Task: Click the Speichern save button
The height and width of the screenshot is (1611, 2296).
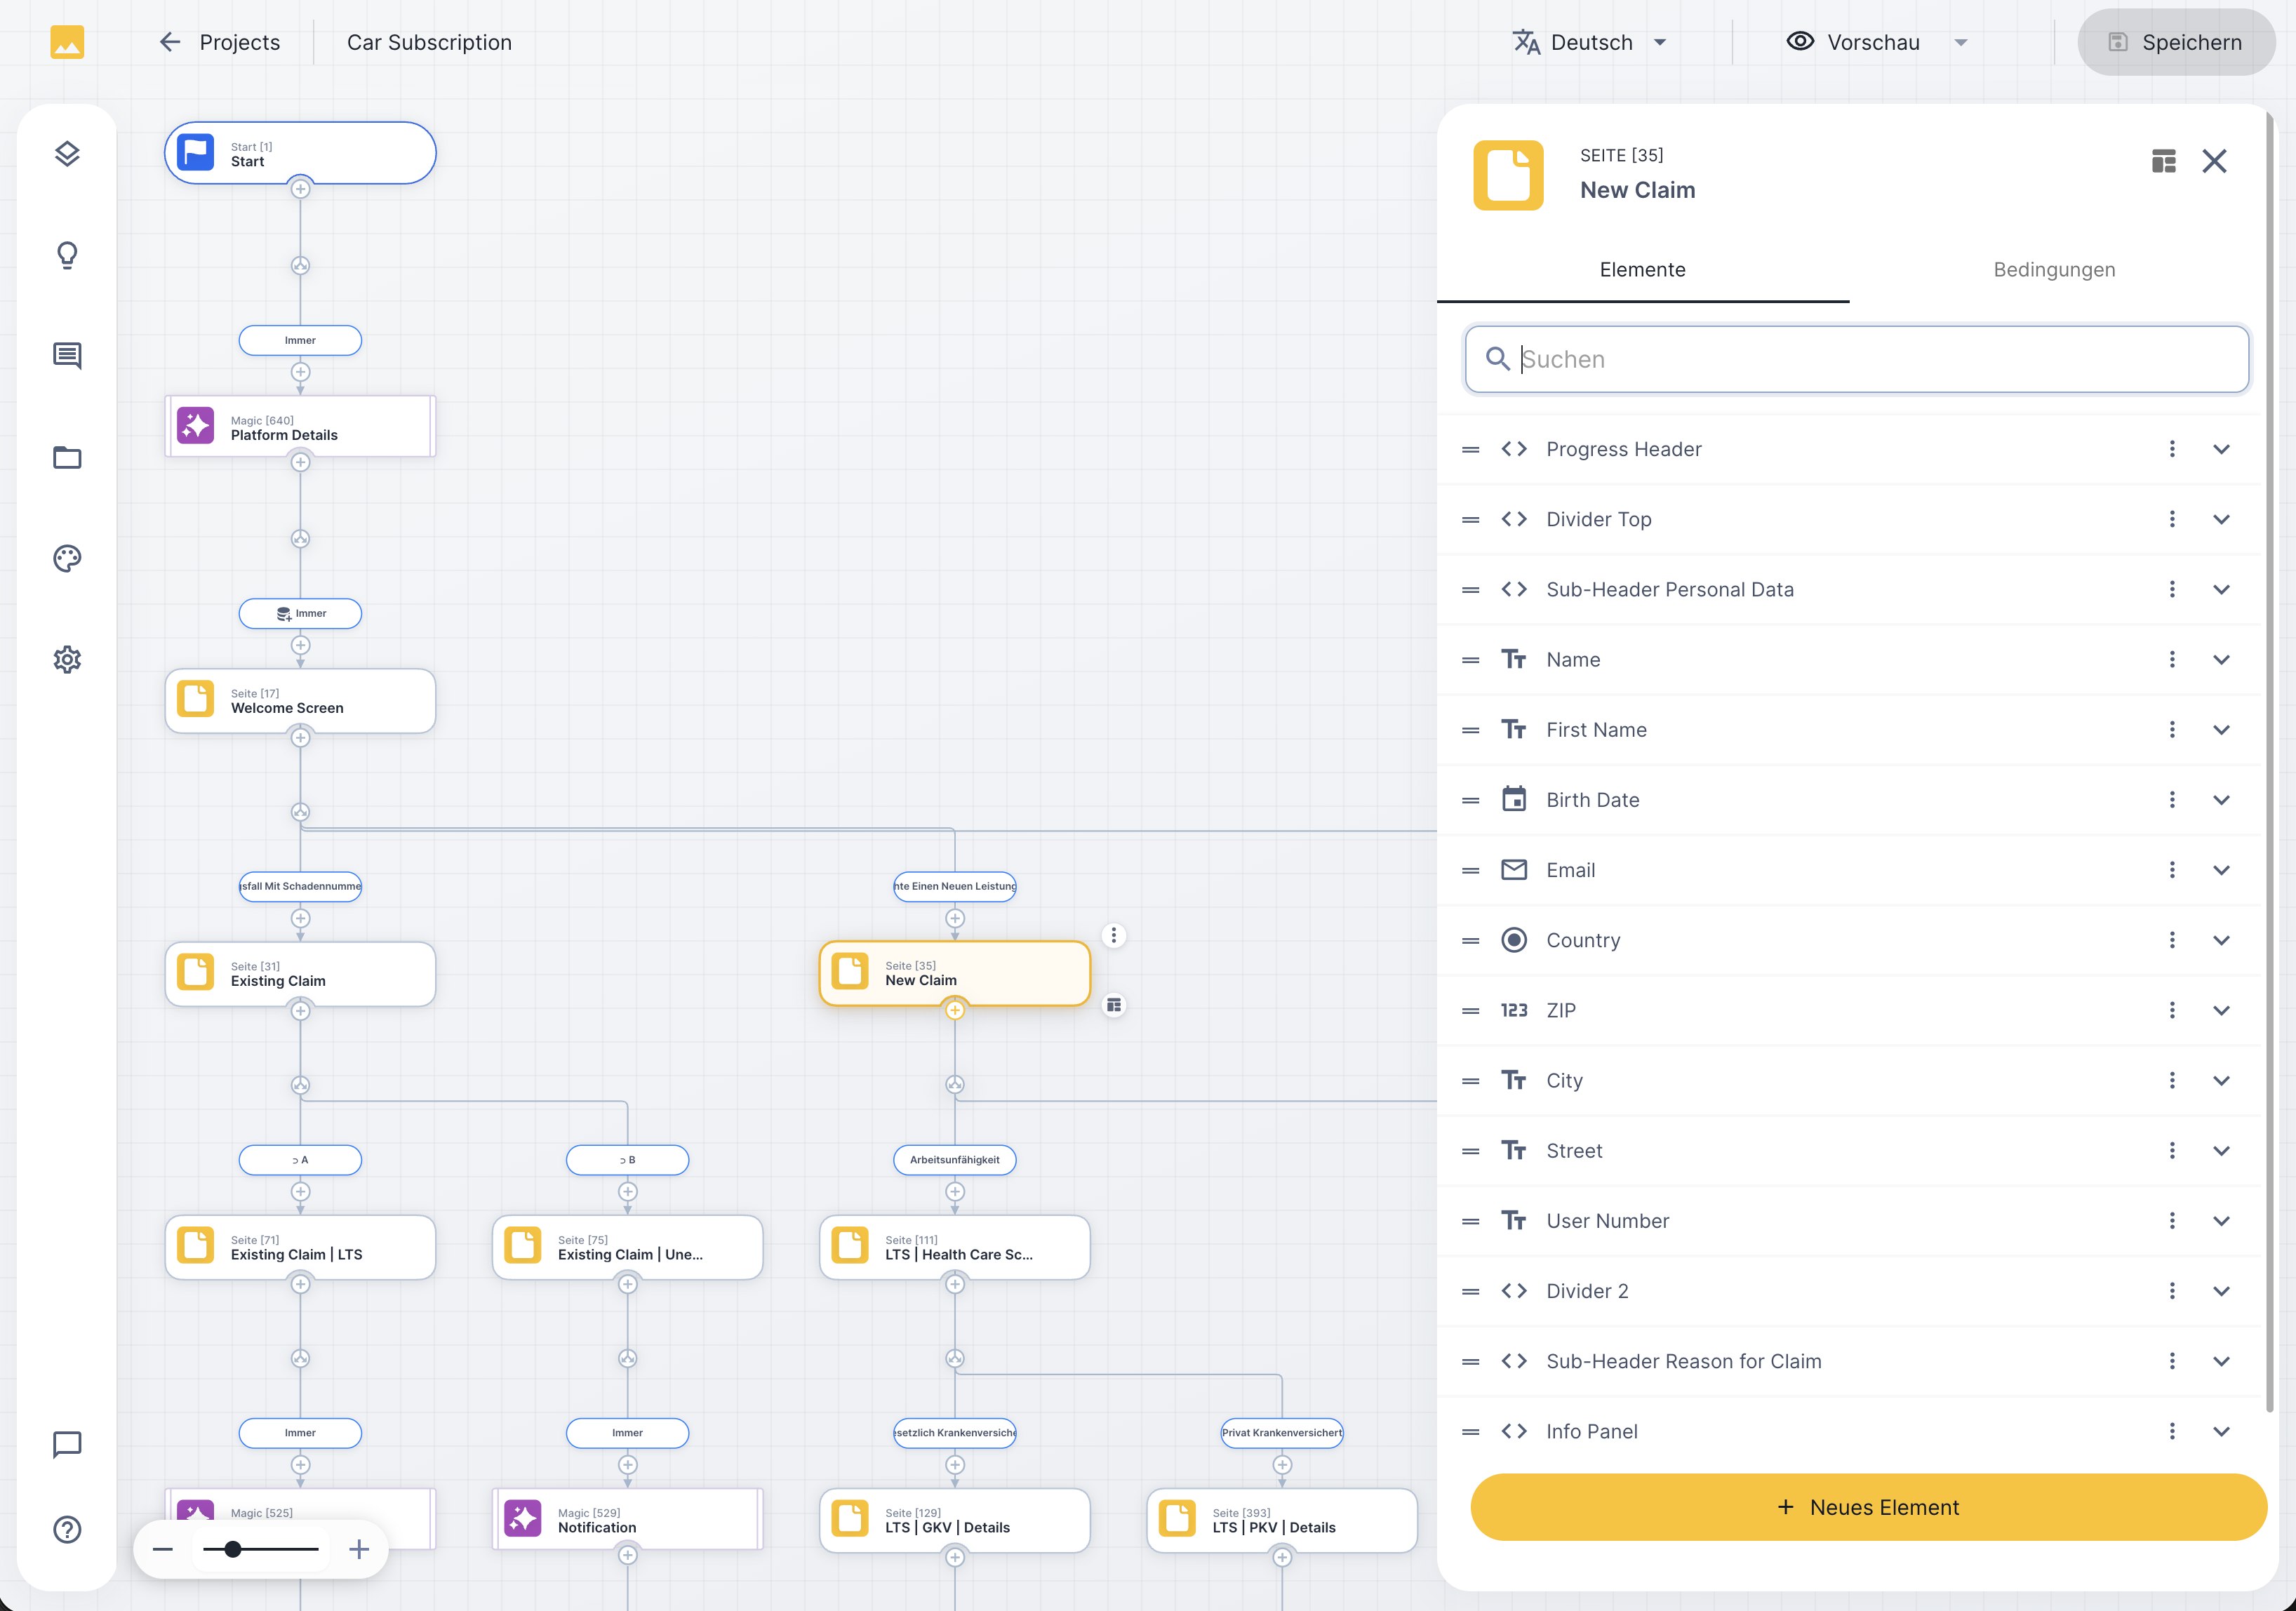Action: coord(2176,42)
